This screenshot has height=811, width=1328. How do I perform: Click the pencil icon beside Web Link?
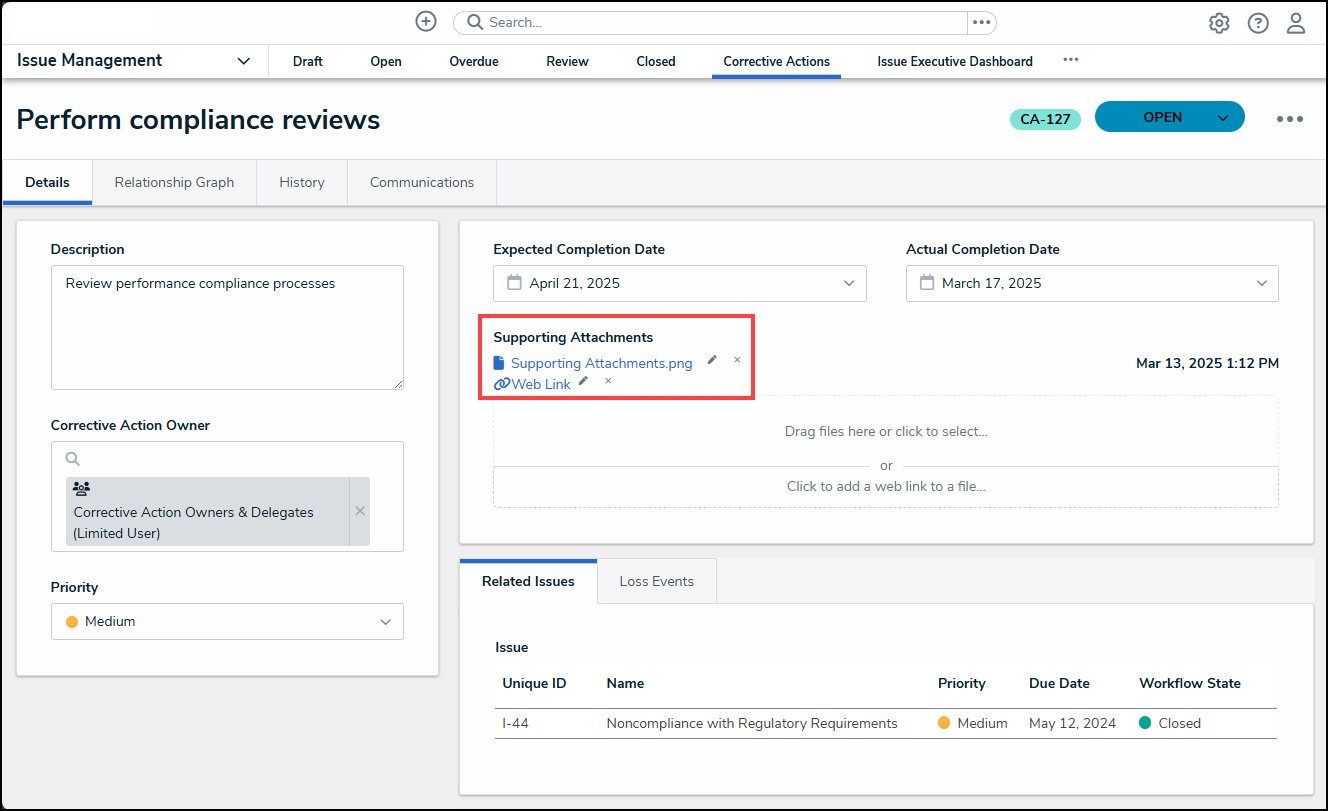coord(584,381)
